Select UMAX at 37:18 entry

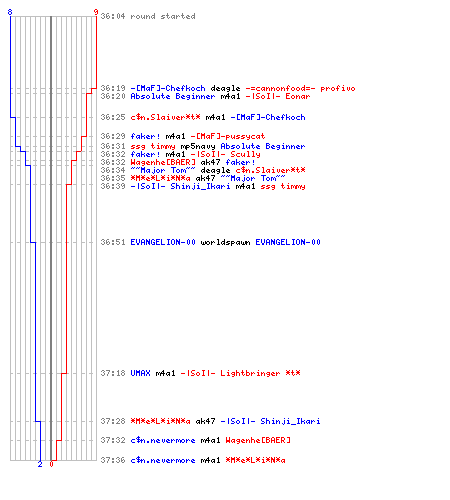tap(140, 373)
